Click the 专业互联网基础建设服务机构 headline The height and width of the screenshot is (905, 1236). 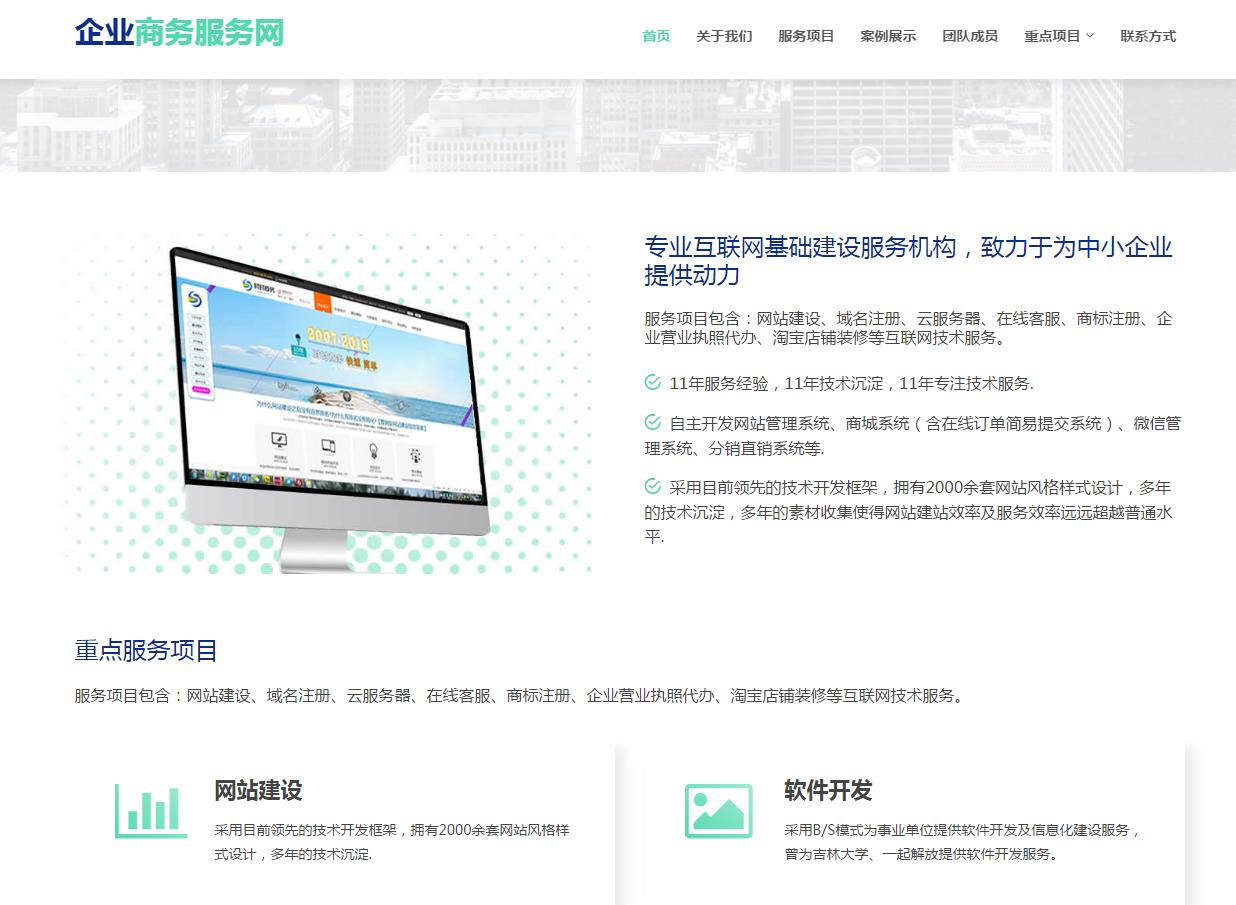pos(908,261)
